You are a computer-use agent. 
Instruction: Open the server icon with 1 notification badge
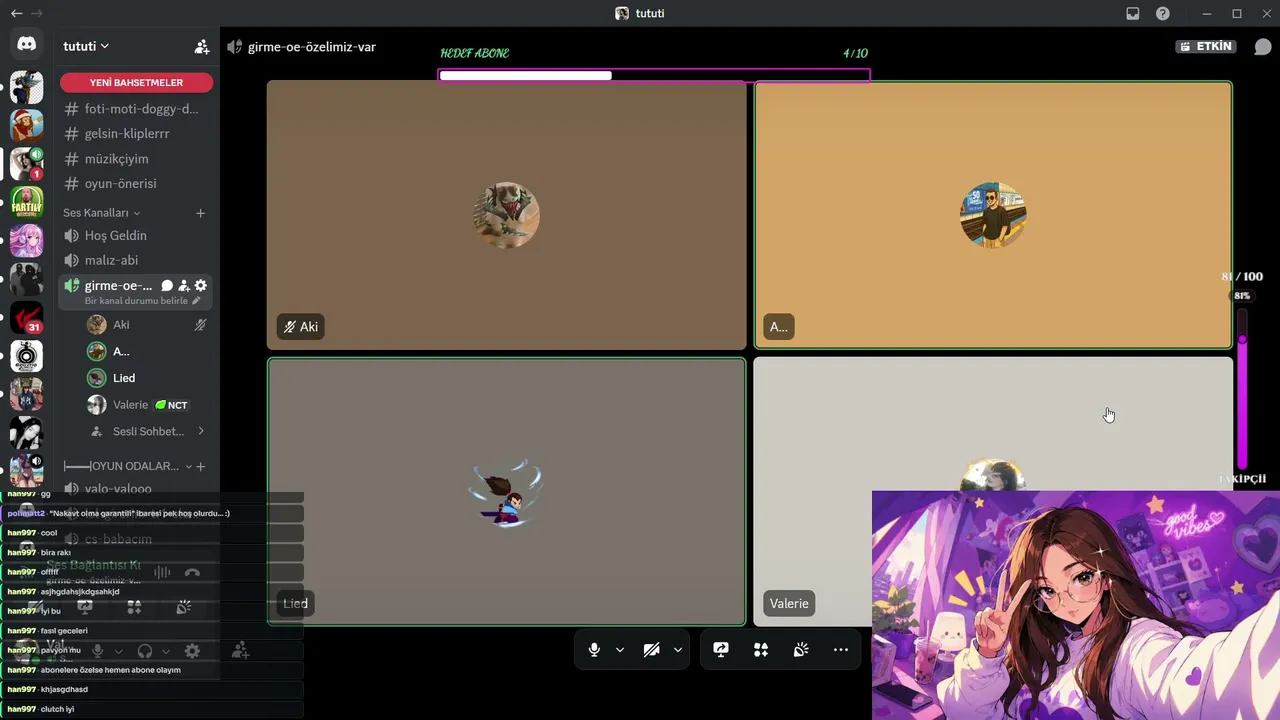pos(26,163)
